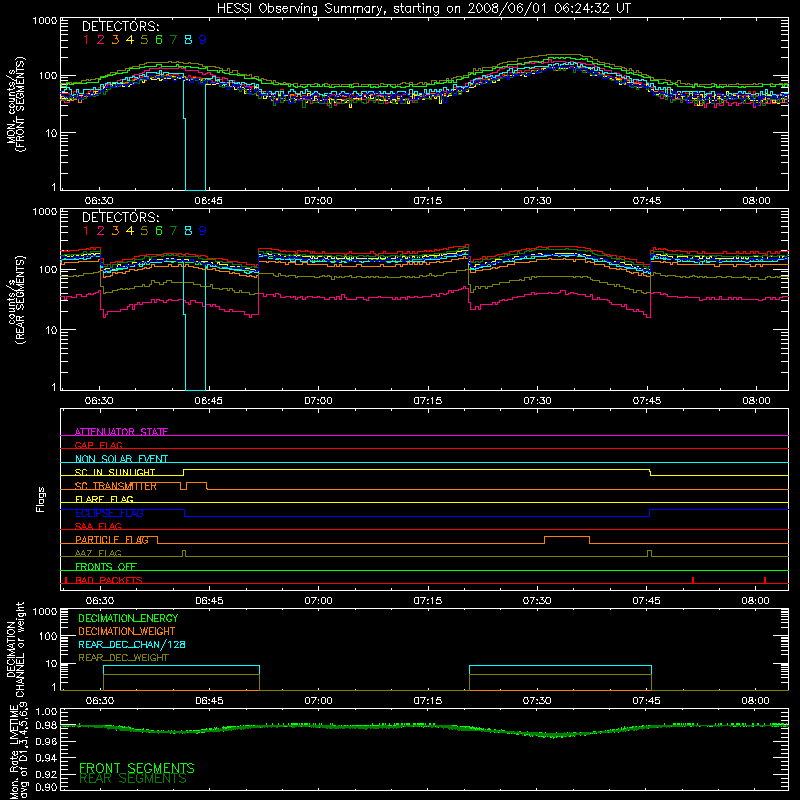Screen dimensions: 800x800
Task: Click the HESSI Observing Summary title text
Action: (423, 9)
